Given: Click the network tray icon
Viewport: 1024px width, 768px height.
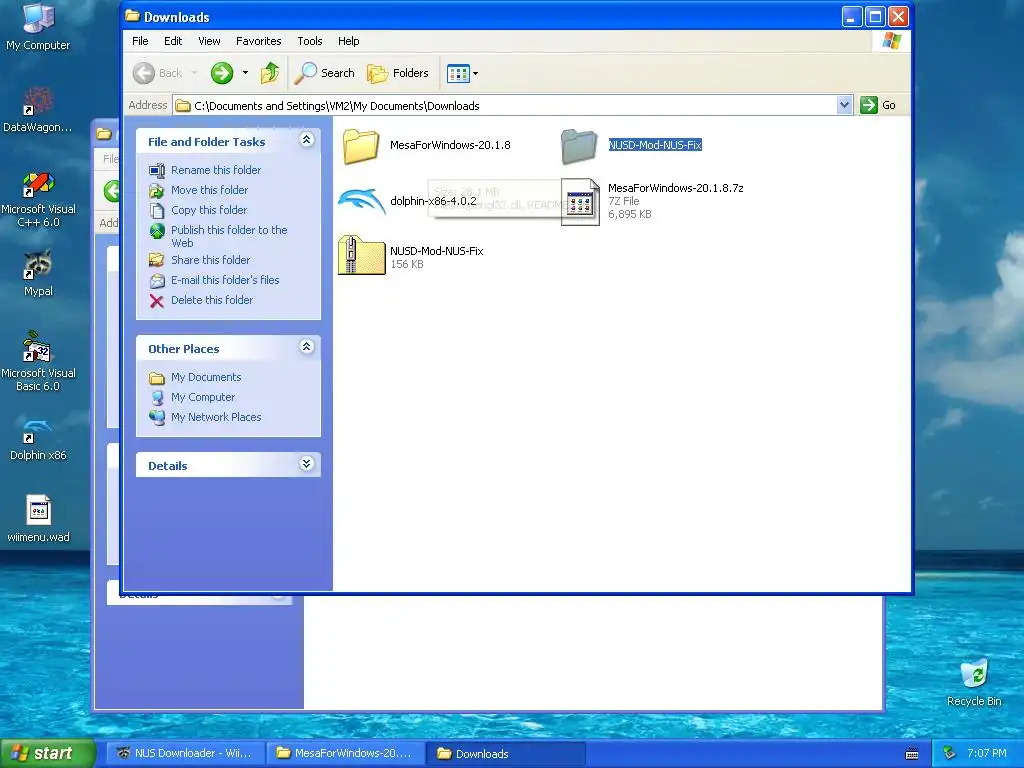Looking at the screenshot, I should click(x=949, y=754).
